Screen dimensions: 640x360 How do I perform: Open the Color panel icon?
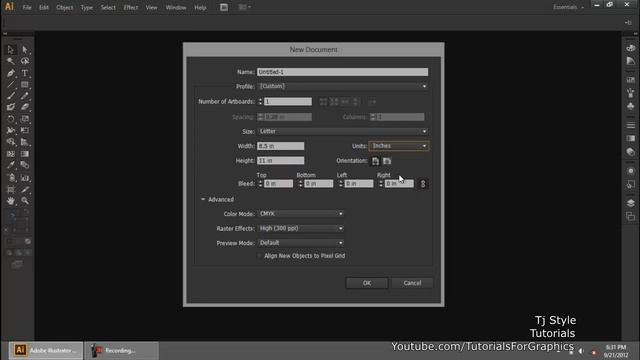click(x=631, y=48)
